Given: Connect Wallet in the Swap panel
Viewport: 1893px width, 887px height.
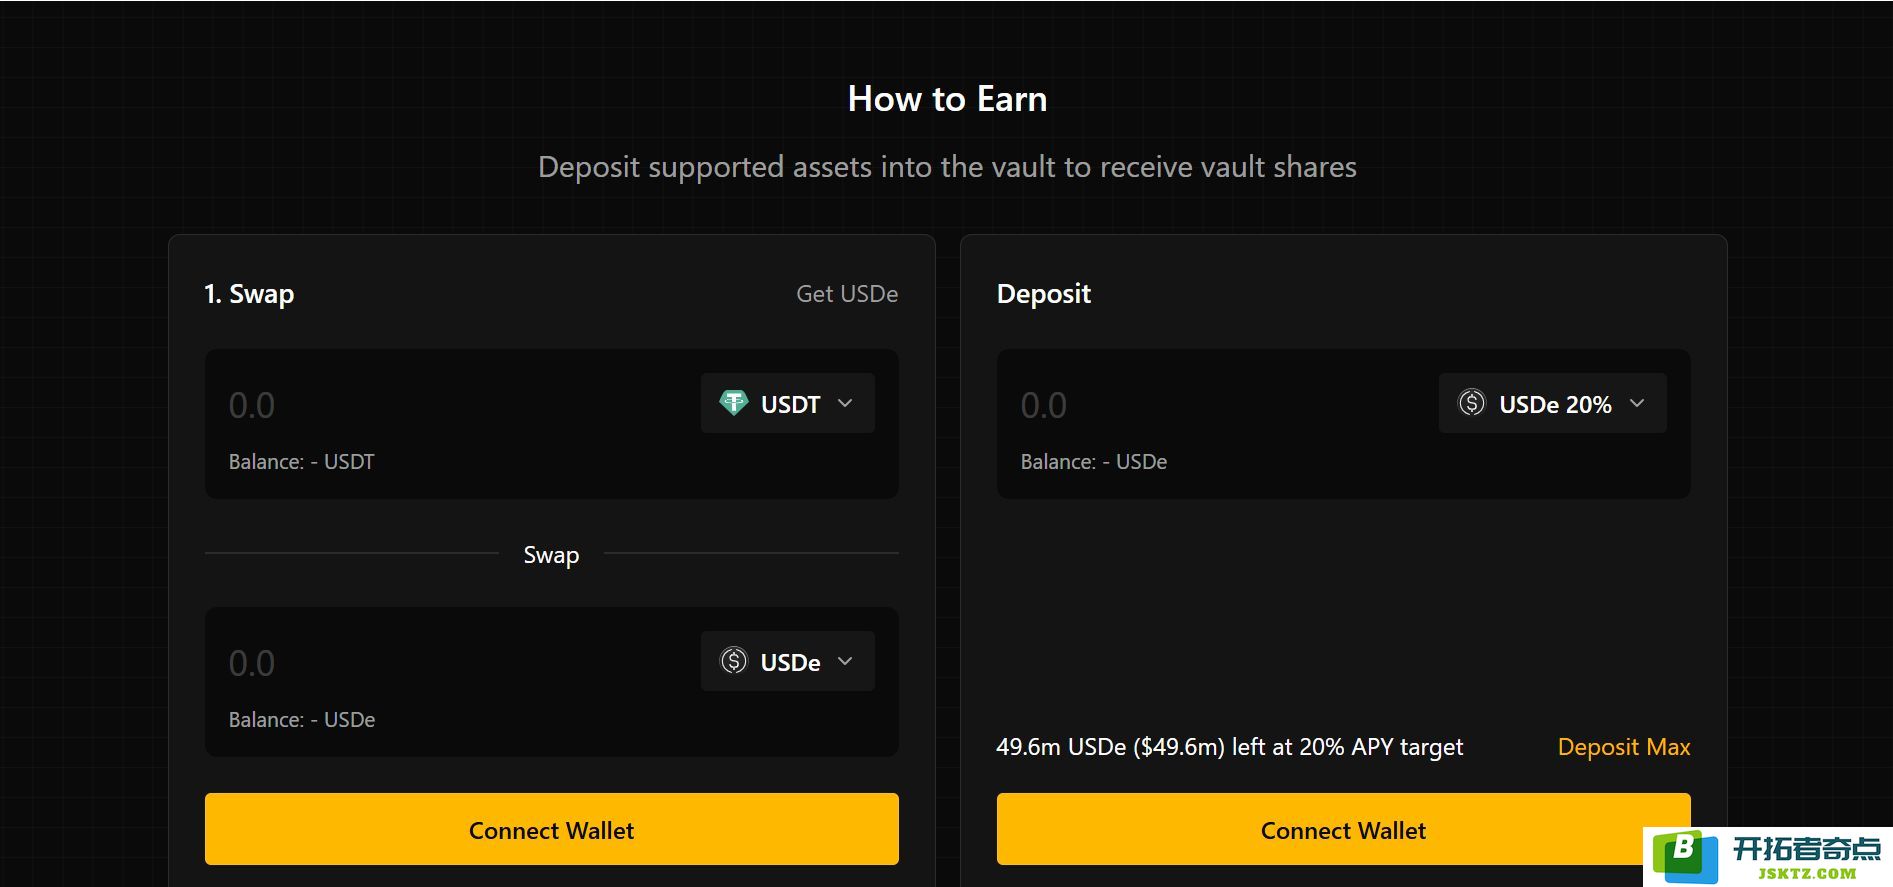Looking at the screenshot, I should 552,829.
